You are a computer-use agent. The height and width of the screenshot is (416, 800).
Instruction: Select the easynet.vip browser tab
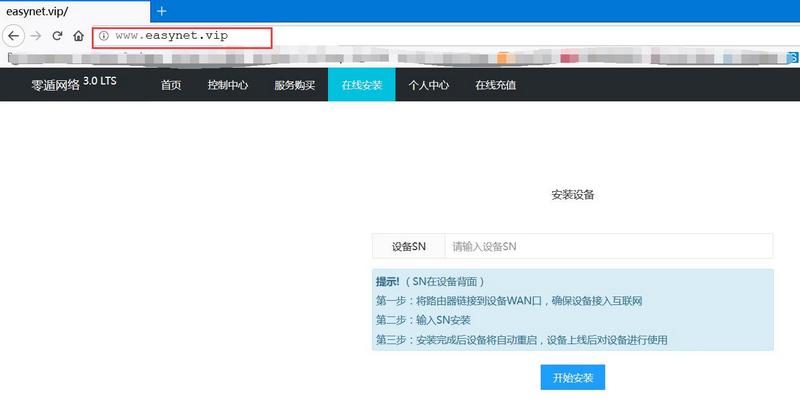[x=60, y=10]
